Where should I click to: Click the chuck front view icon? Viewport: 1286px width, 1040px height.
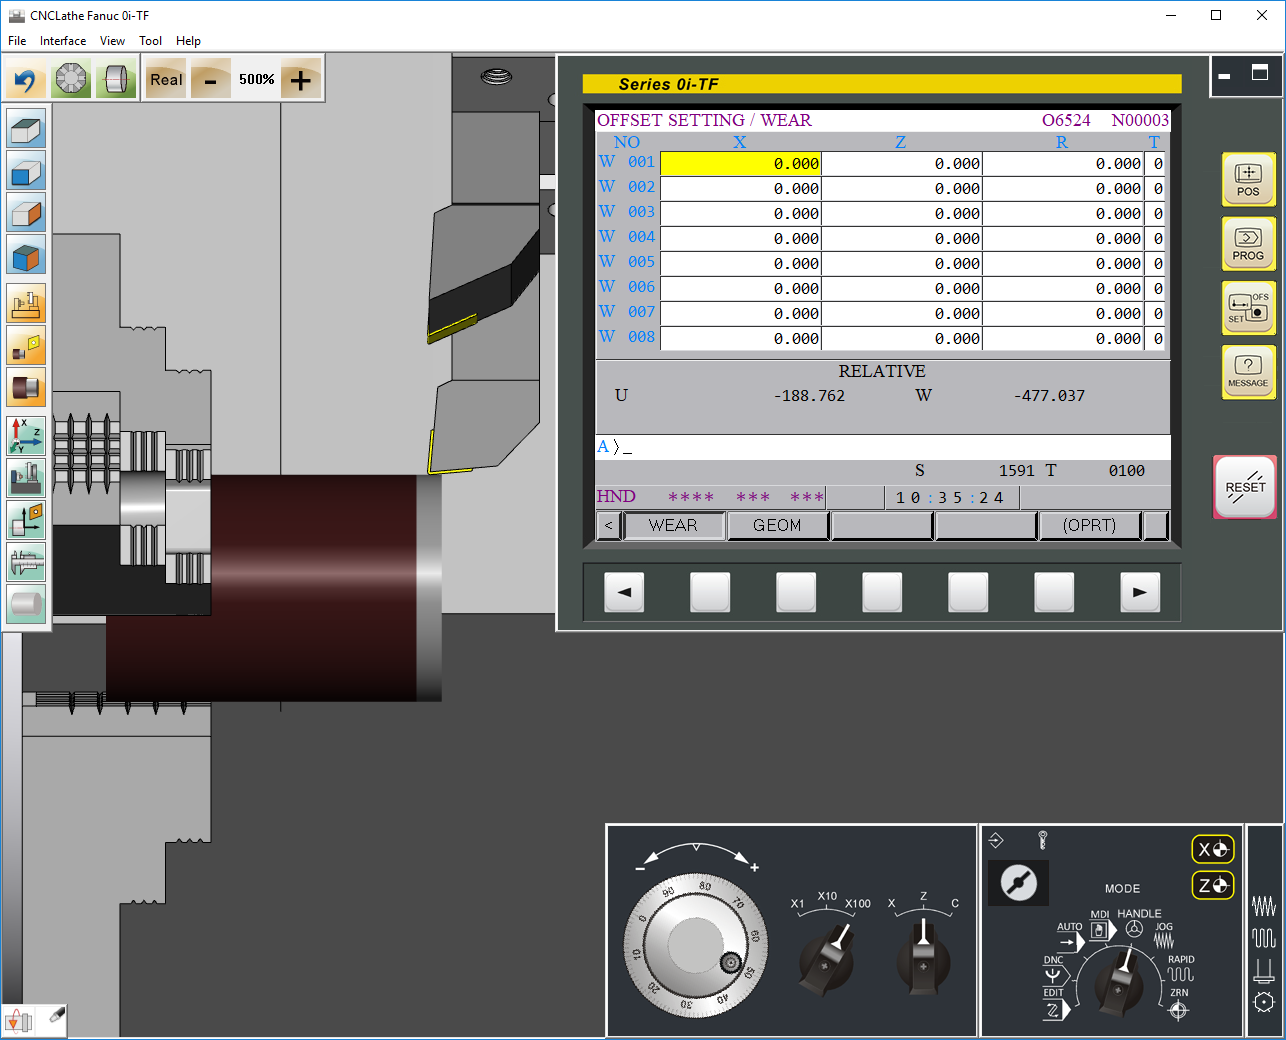(71, 79)
